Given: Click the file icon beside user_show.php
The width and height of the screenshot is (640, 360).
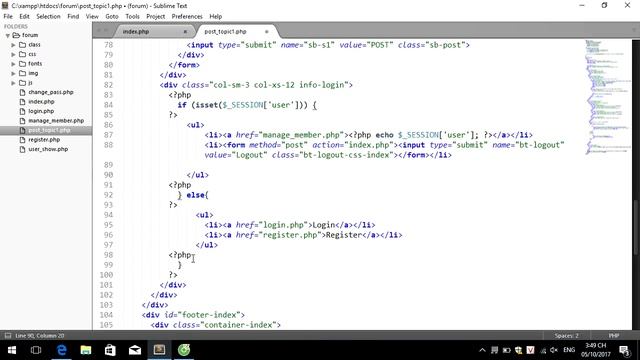Looking at the screenshot, I should 23,149.
